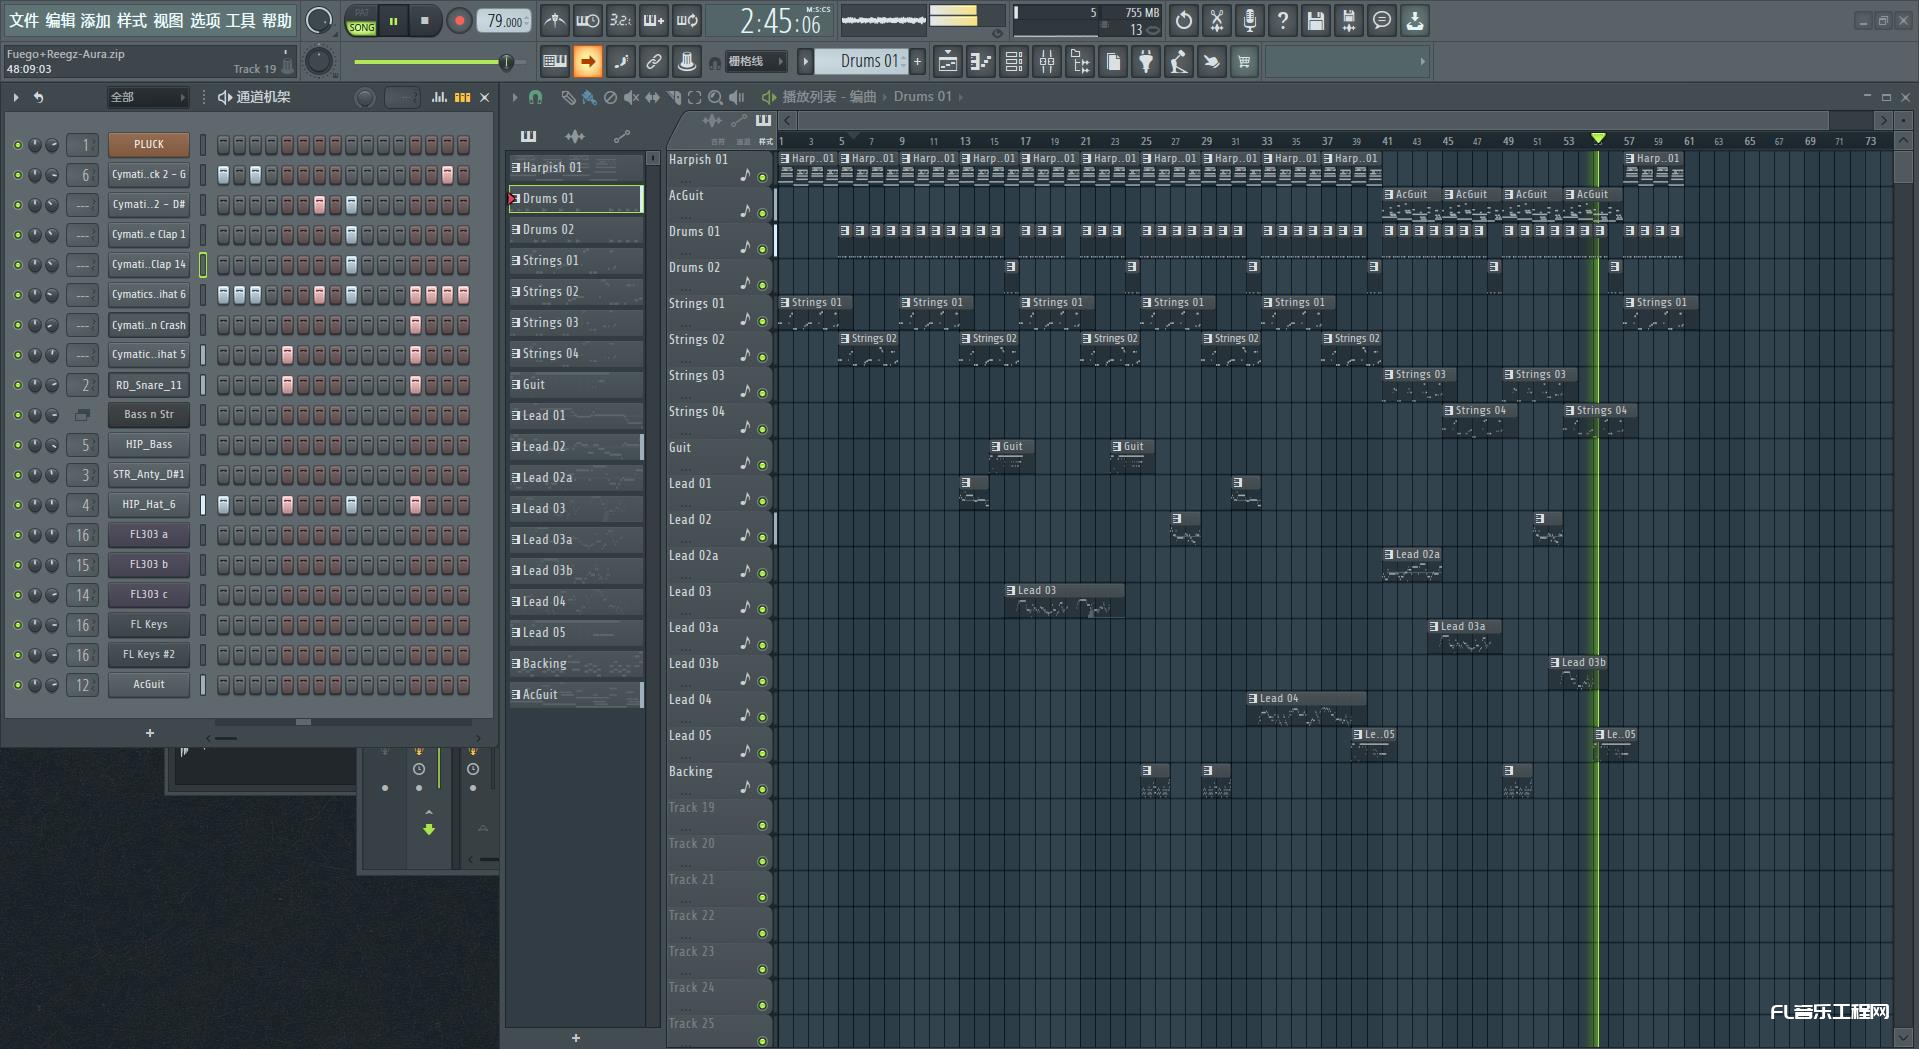Screen dimensions: 1919x1049
Task: Open the snap 栅格线 dropdown
Action: pyautogui.click(x=757, y=62)
